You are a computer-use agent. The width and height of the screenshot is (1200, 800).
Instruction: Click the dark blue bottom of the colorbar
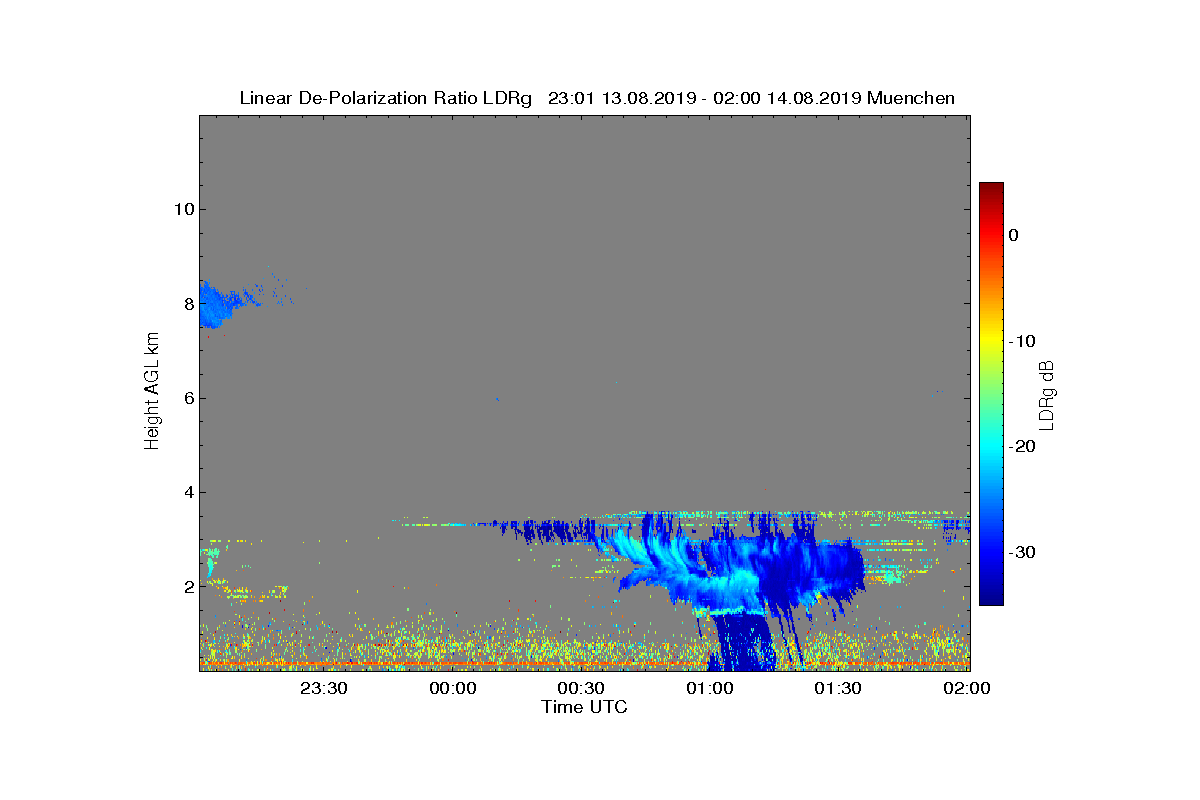(x=991, y=595)
